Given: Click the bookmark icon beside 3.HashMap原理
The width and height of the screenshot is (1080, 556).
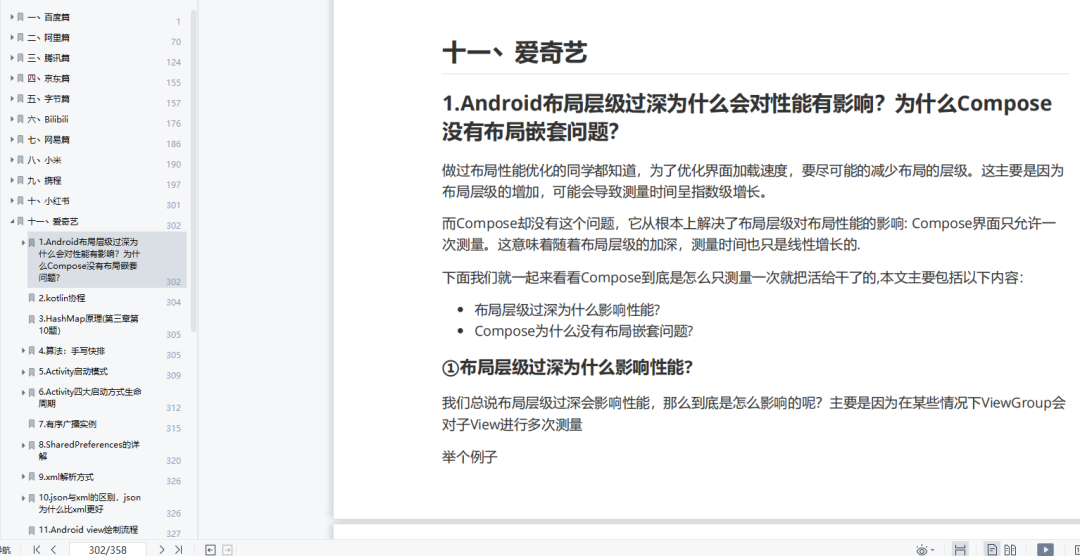Looking at the screenshot, I should pos(32,319).
